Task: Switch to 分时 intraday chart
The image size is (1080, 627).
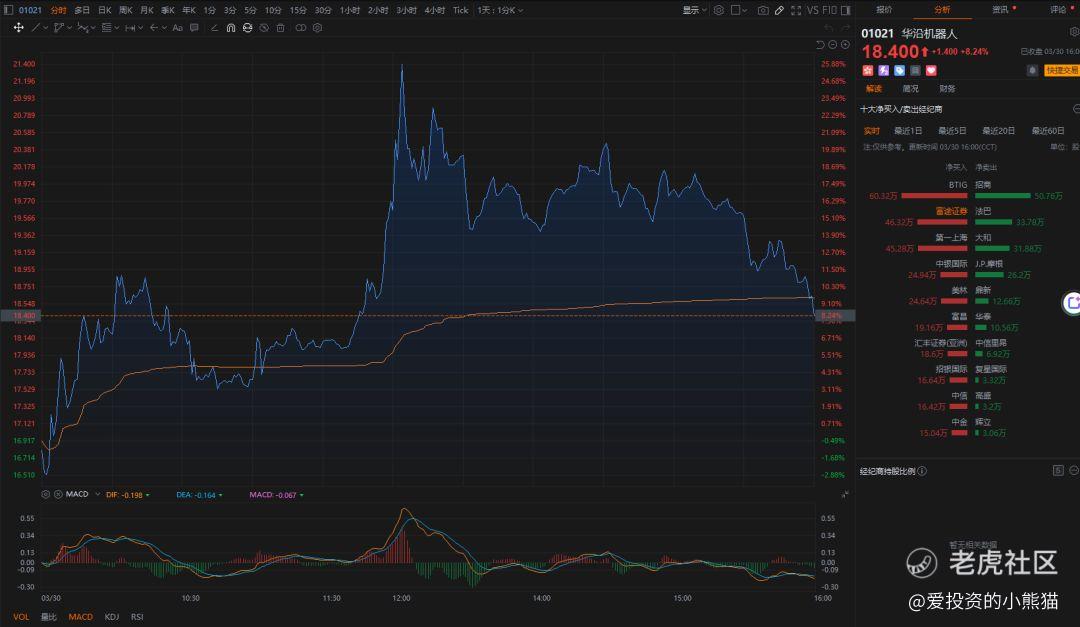Action: (x=59, y=10)
